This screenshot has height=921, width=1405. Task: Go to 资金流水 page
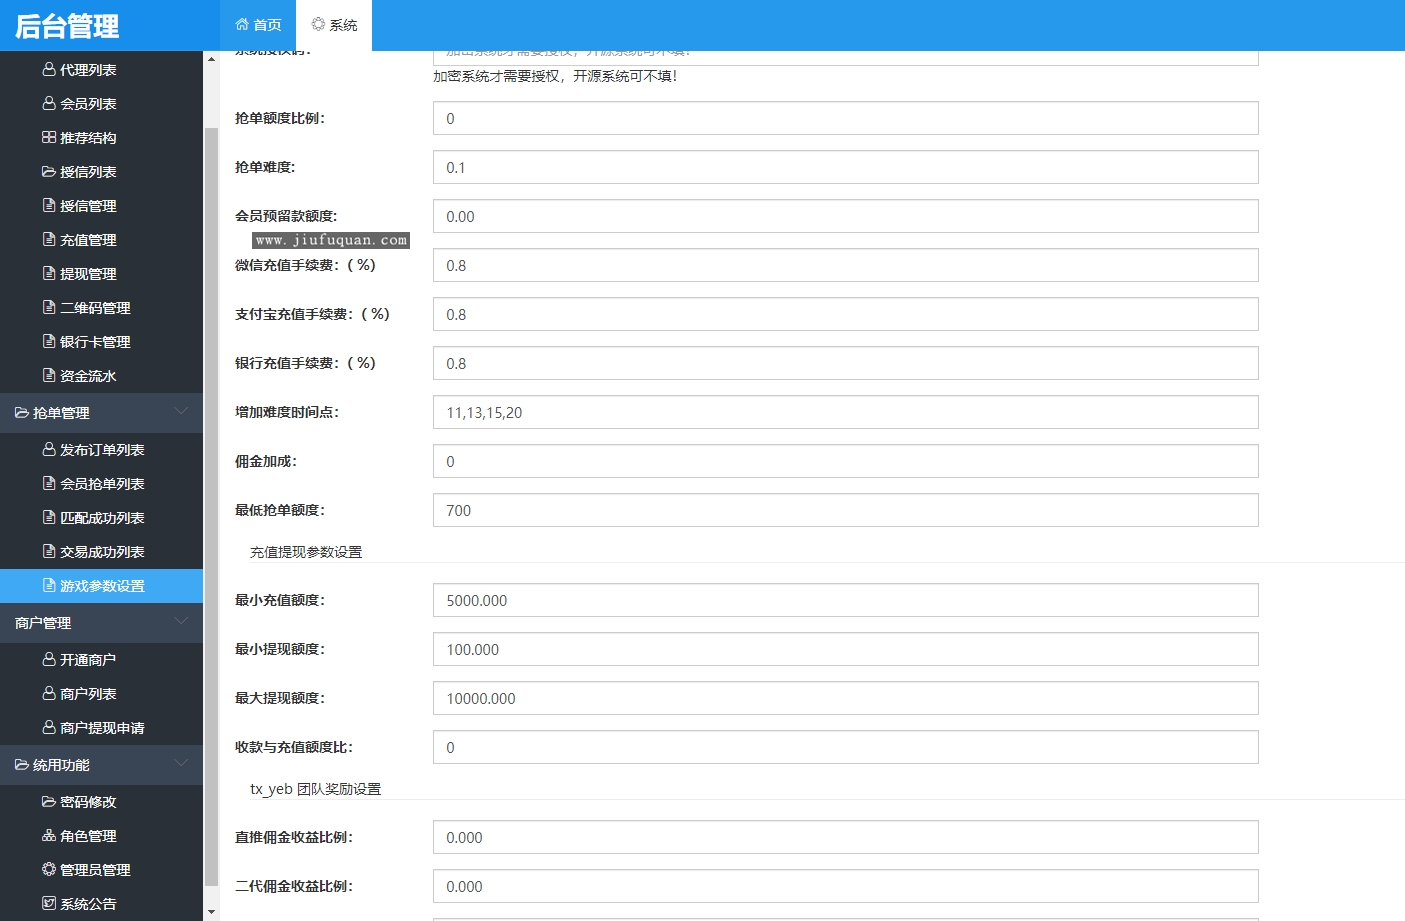pyautogui.click(x=101, y=376)
